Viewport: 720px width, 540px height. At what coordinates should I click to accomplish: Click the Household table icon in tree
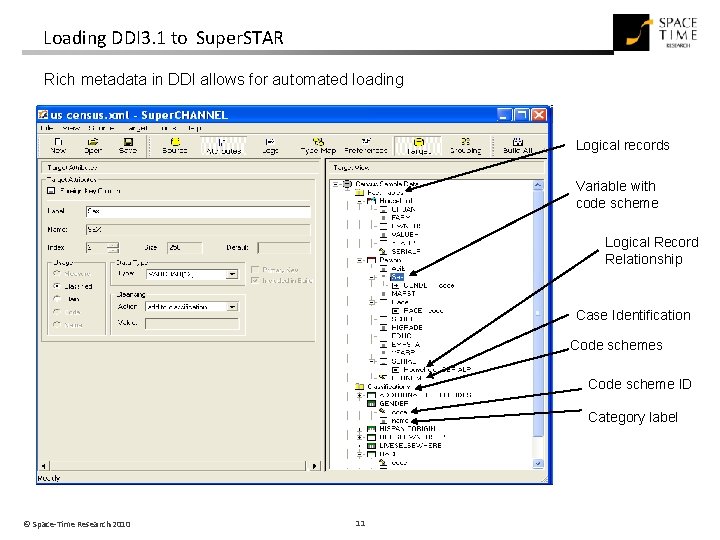click(x=371, y=201)
